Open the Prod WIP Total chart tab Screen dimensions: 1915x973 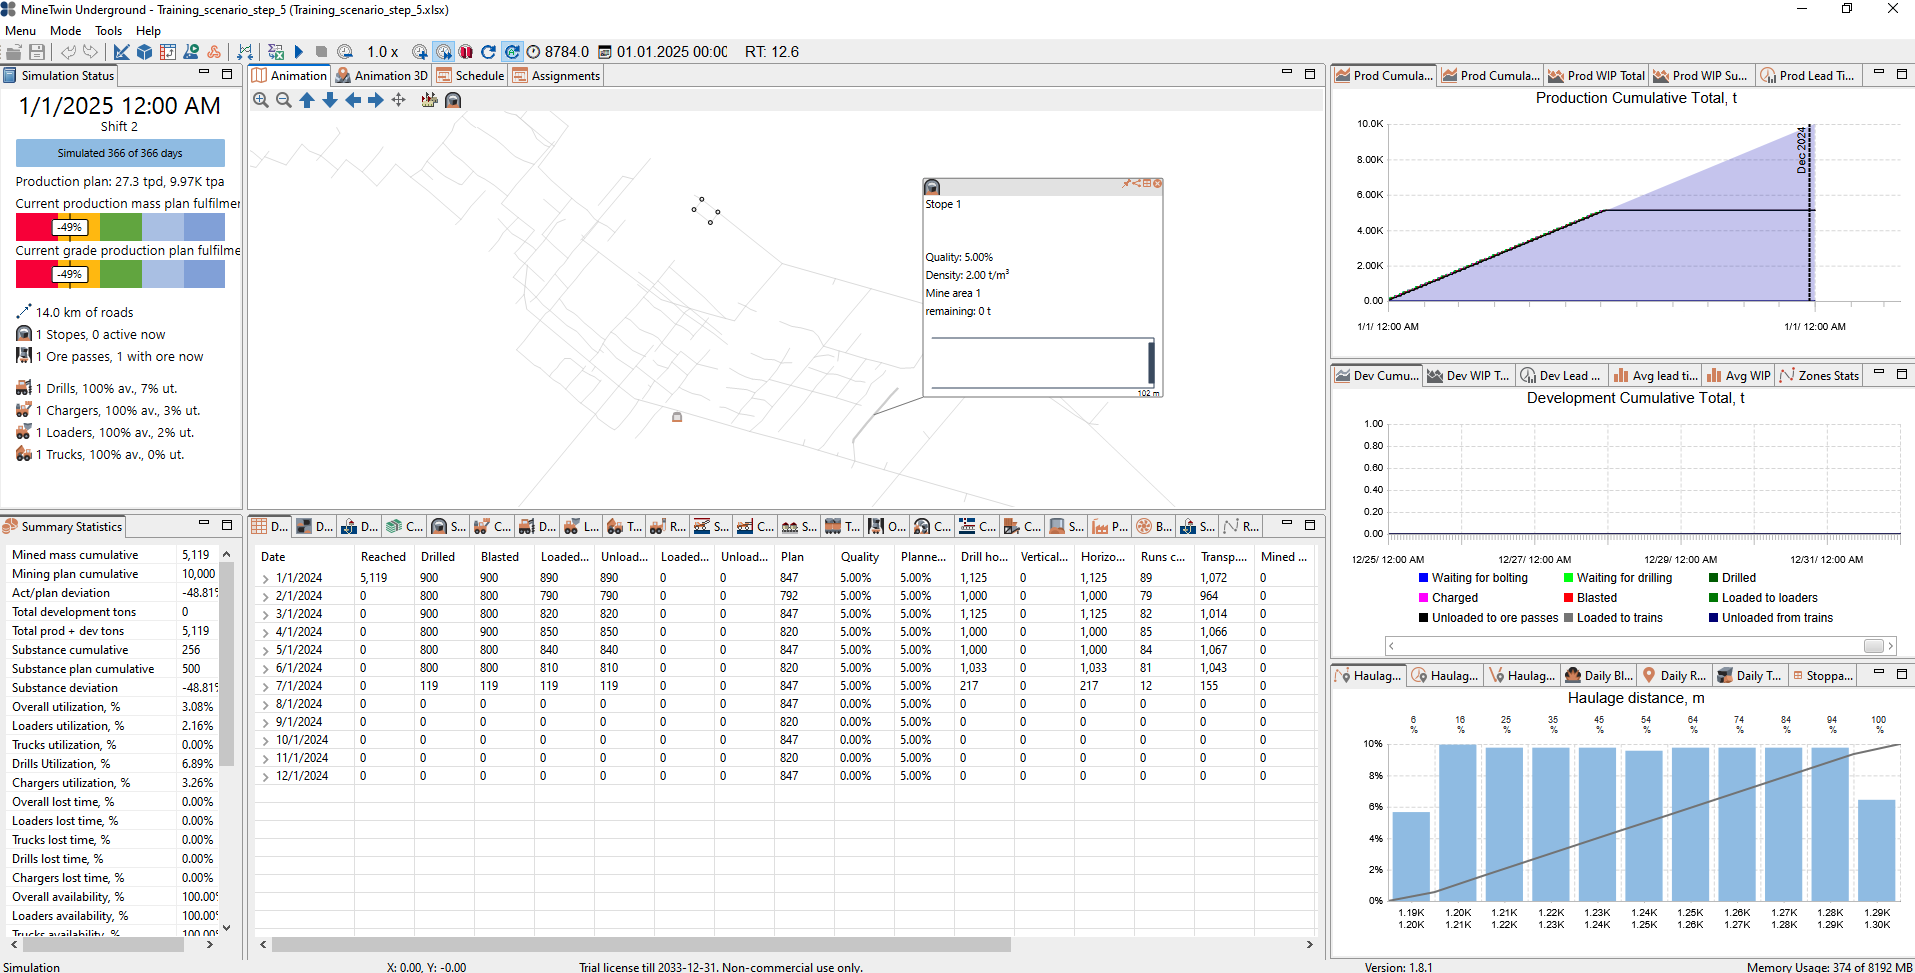(x=1597, y=75)
